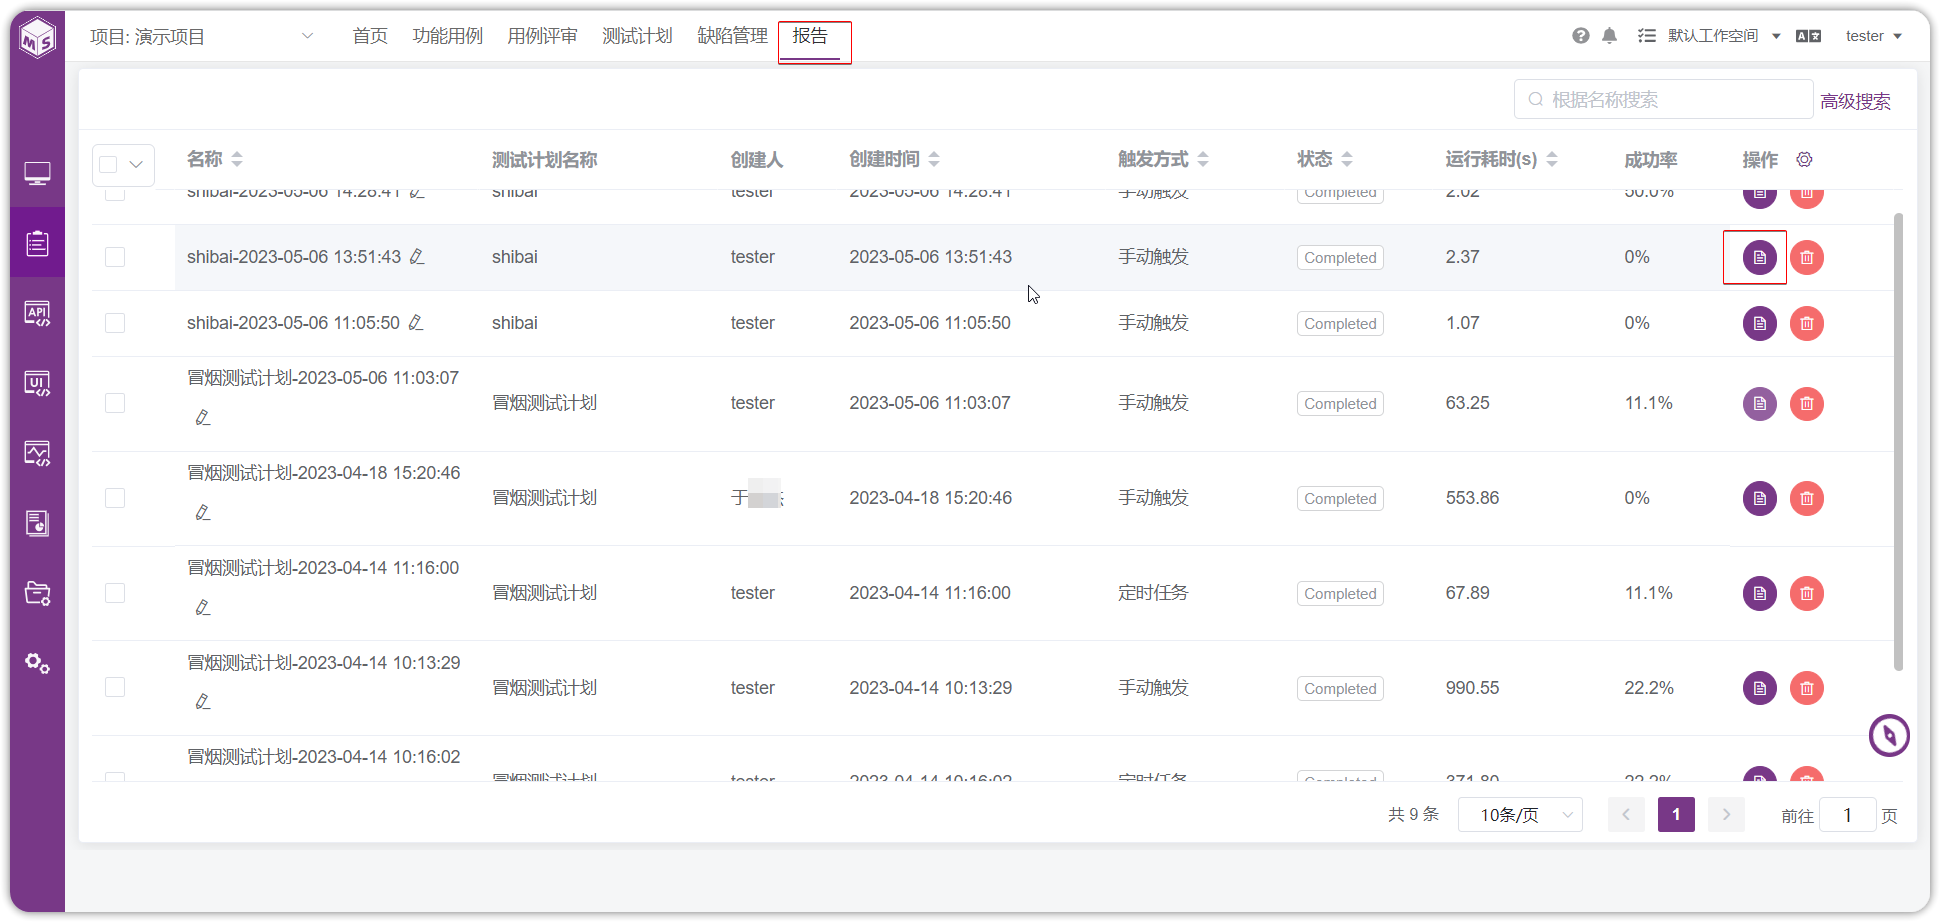View report for shibai-2023-05-06 13:51:43

pos(1759,257)
